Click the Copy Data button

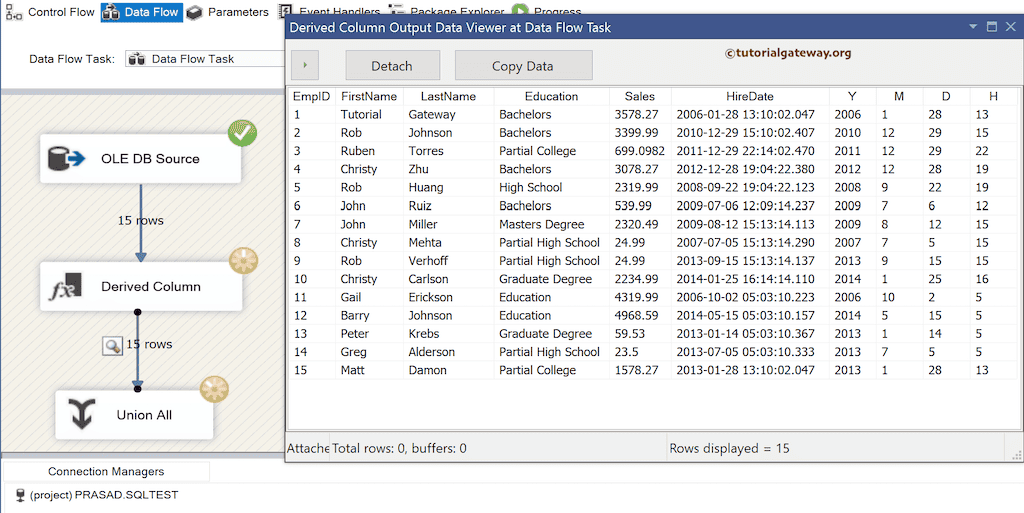pos(523,65)
